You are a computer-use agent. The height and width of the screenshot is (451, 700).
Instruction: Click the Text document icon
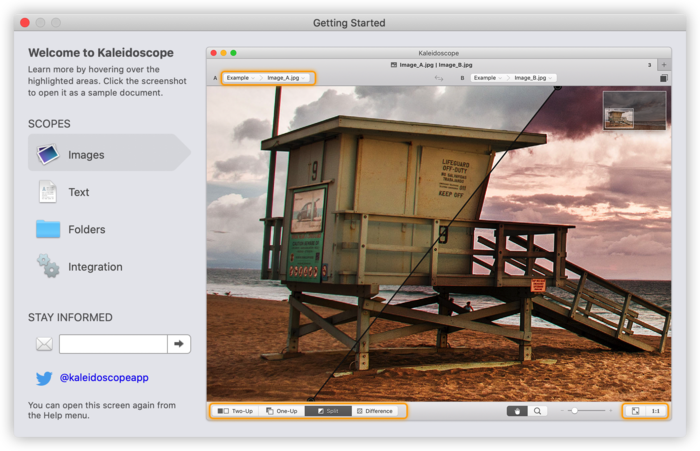48,192
